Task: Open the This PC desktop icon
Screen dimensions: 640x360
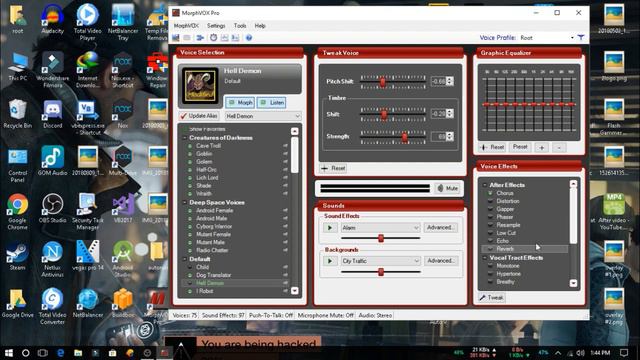Action: 18,67
